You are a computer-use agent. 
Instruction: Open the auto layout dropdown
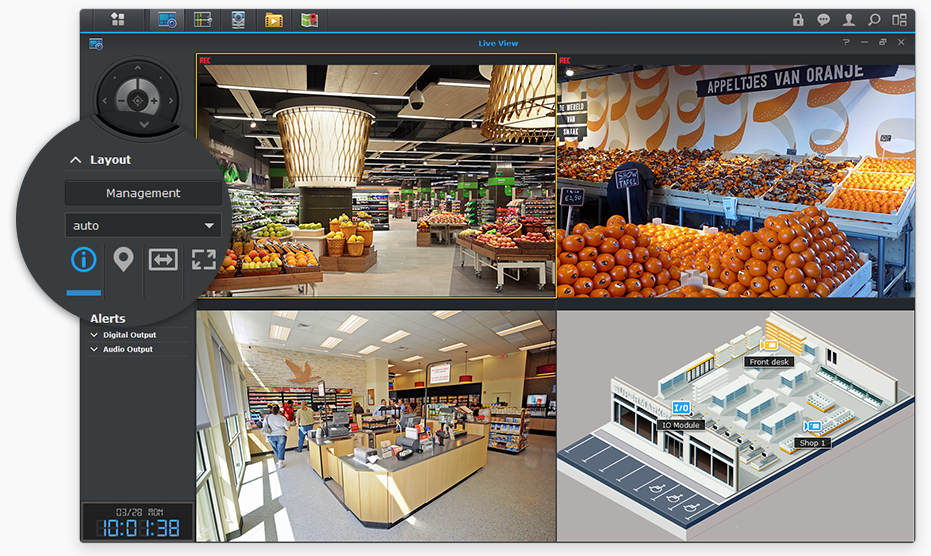pyautogui.click(x=142, y=226)
